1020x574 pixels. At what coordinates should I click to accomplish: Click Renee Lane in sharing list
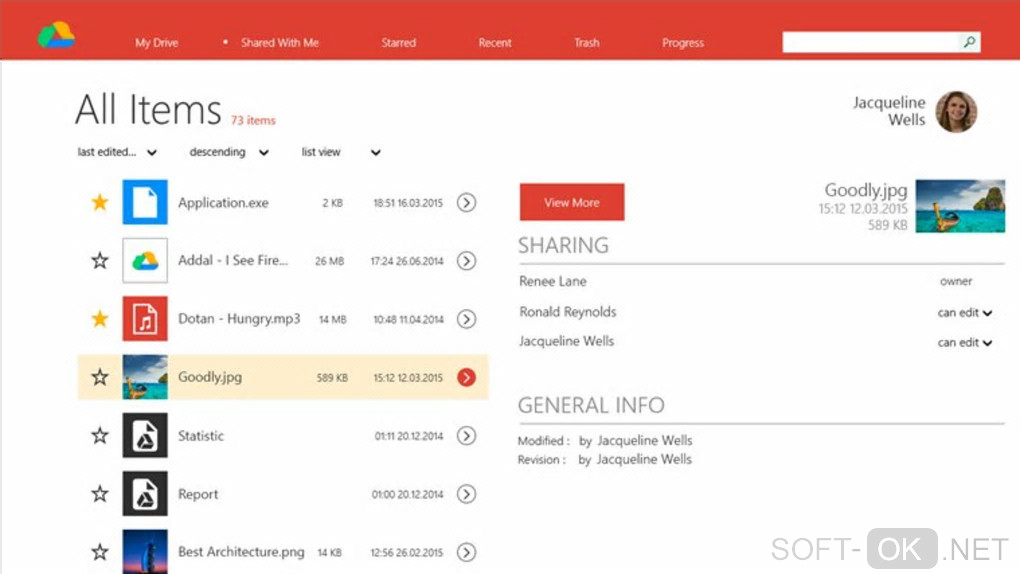[553, 281]
